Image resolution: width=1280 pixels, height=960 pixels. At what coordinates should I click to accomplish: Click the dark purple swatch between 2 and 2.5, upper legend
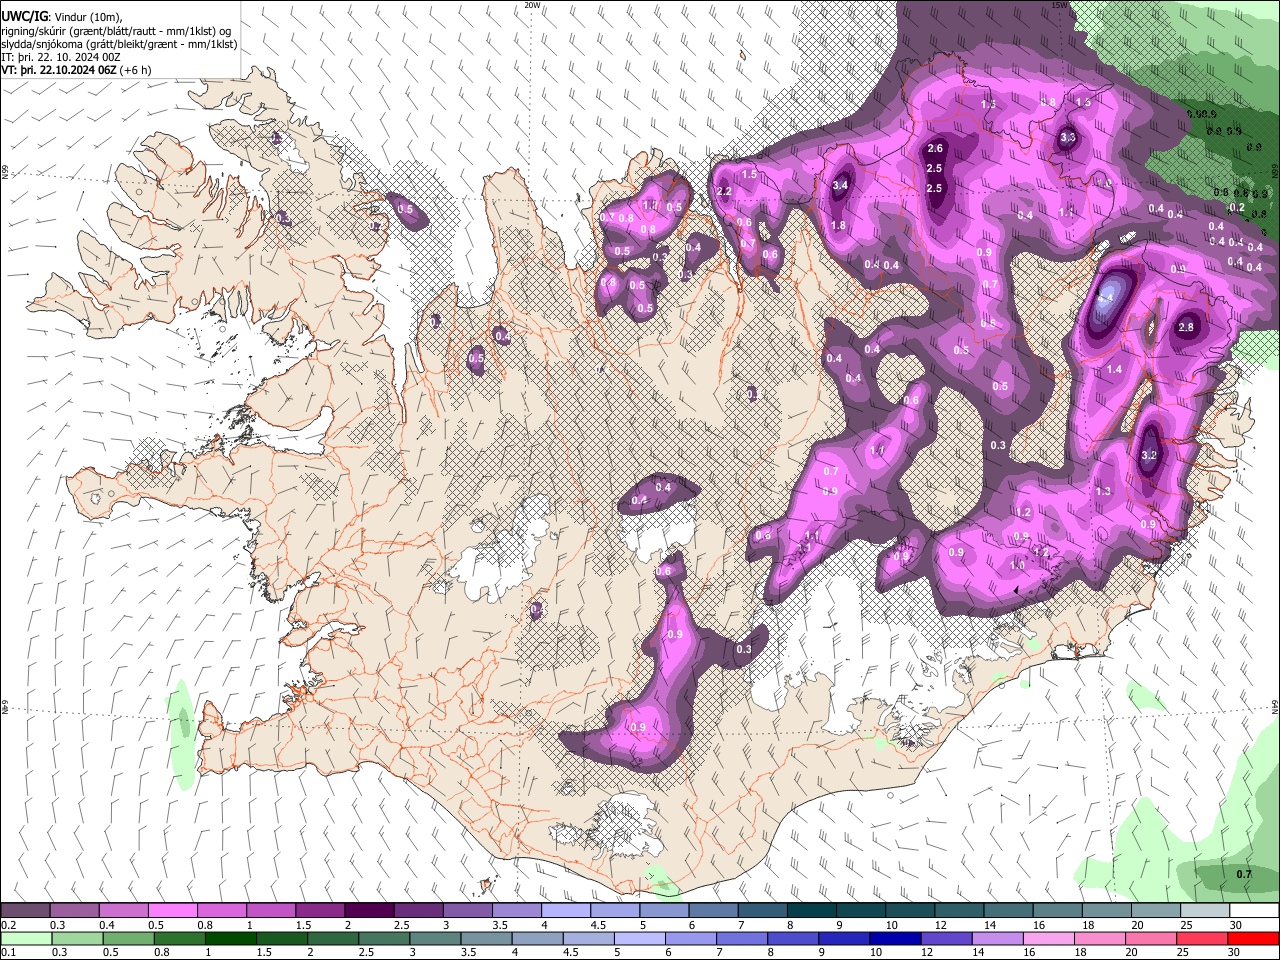369,911
